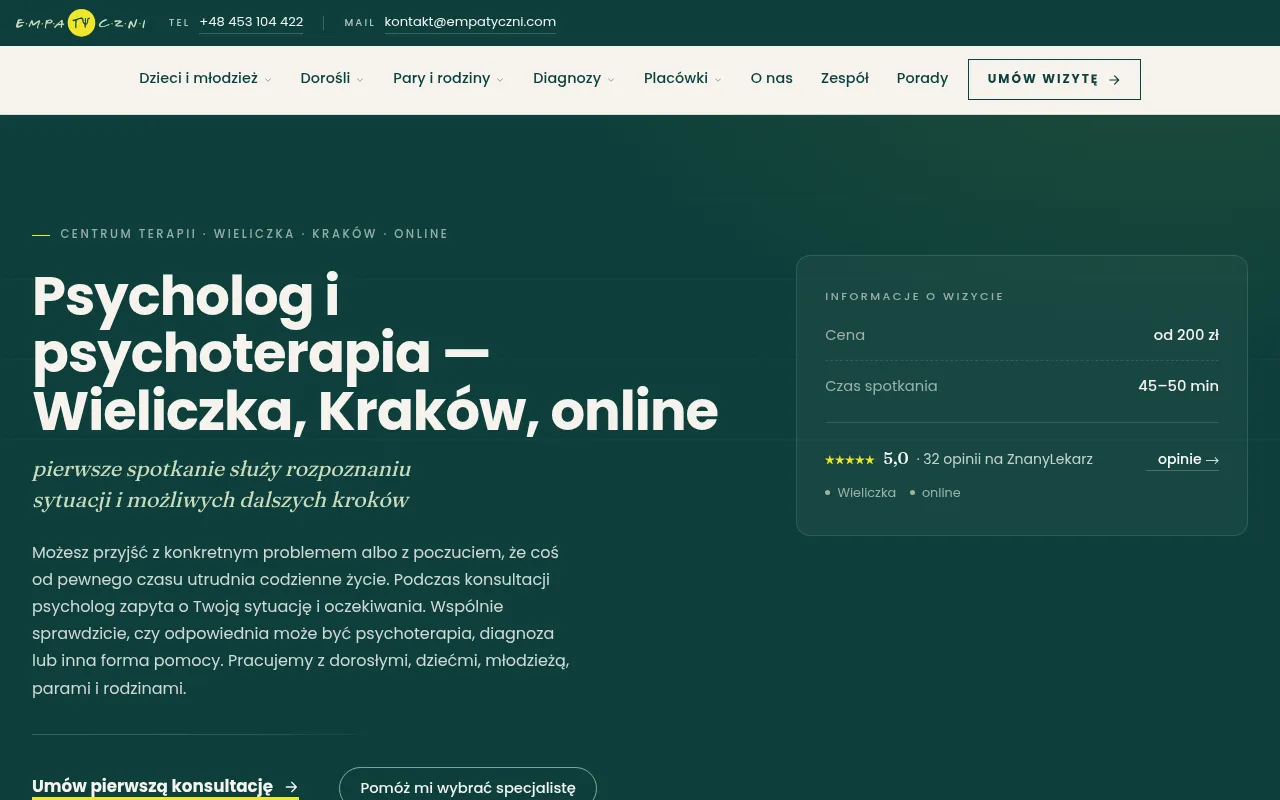Select the '45–50 min' duration value
This screenshot has height=800, width=1280.
(x=1178, y=386)
